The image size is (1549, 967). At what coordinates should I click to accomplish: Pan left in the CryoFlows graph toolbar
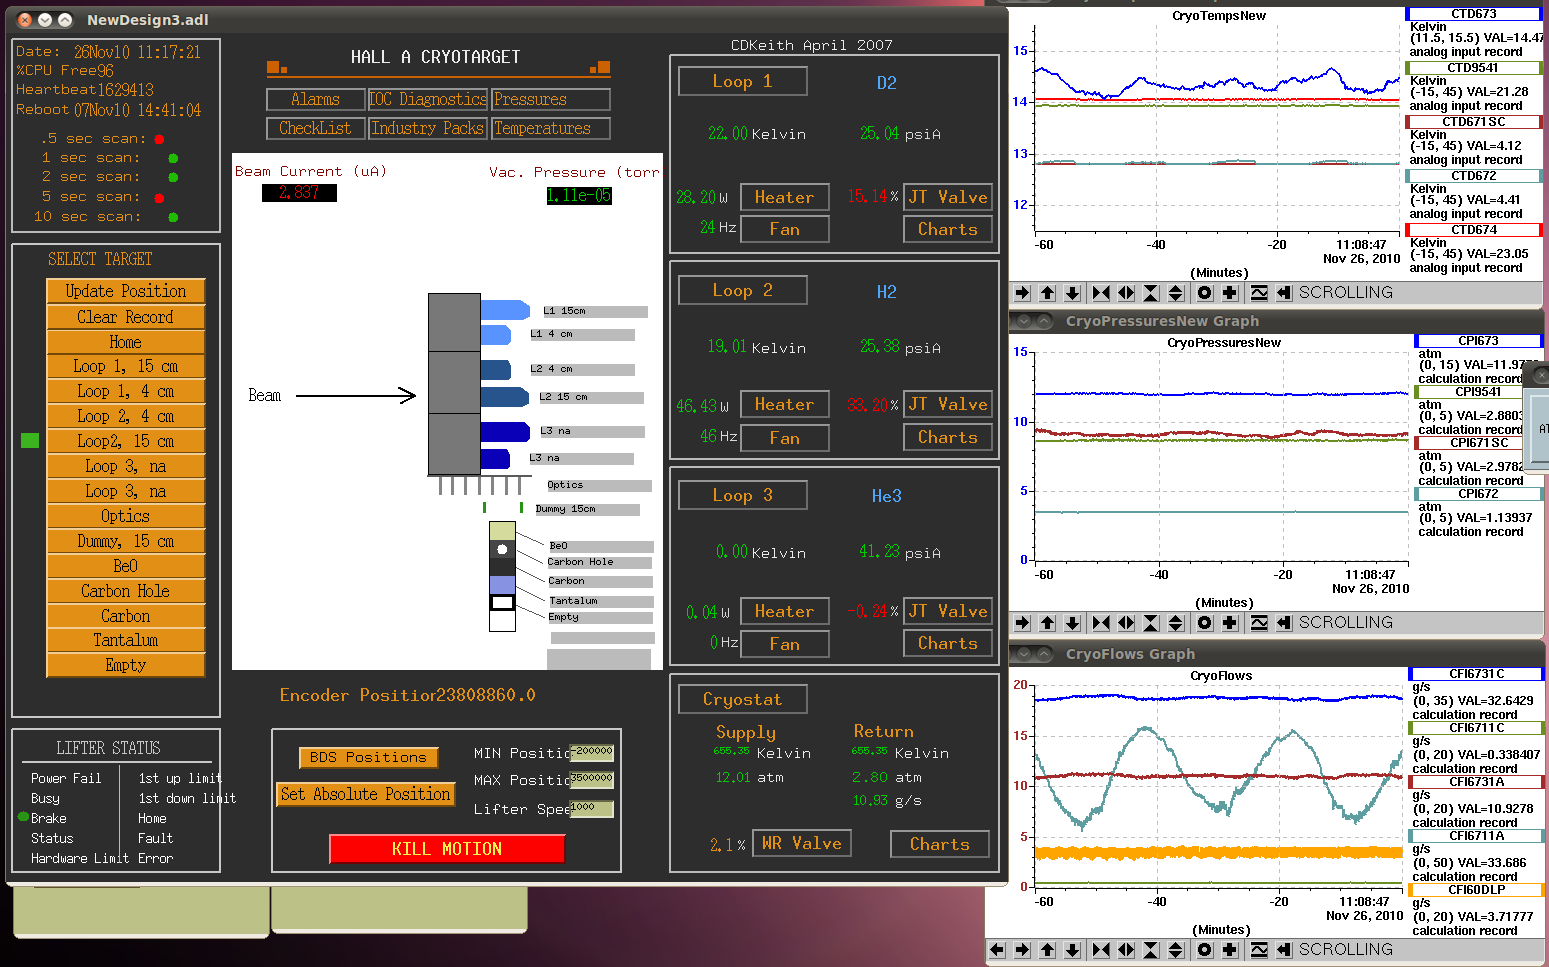[997, 950]
